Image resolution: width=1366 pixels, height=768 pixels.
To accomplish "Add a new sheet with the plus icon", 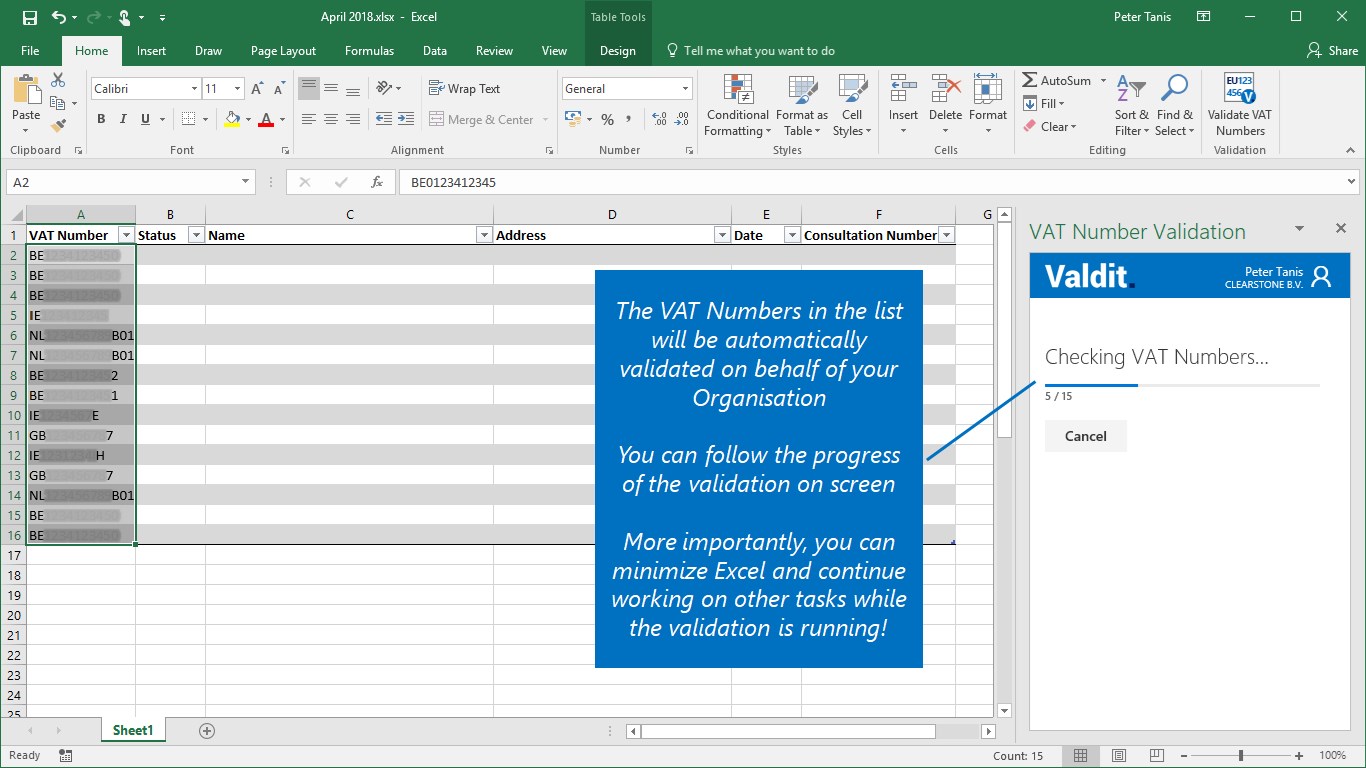I will coord(207,731).
